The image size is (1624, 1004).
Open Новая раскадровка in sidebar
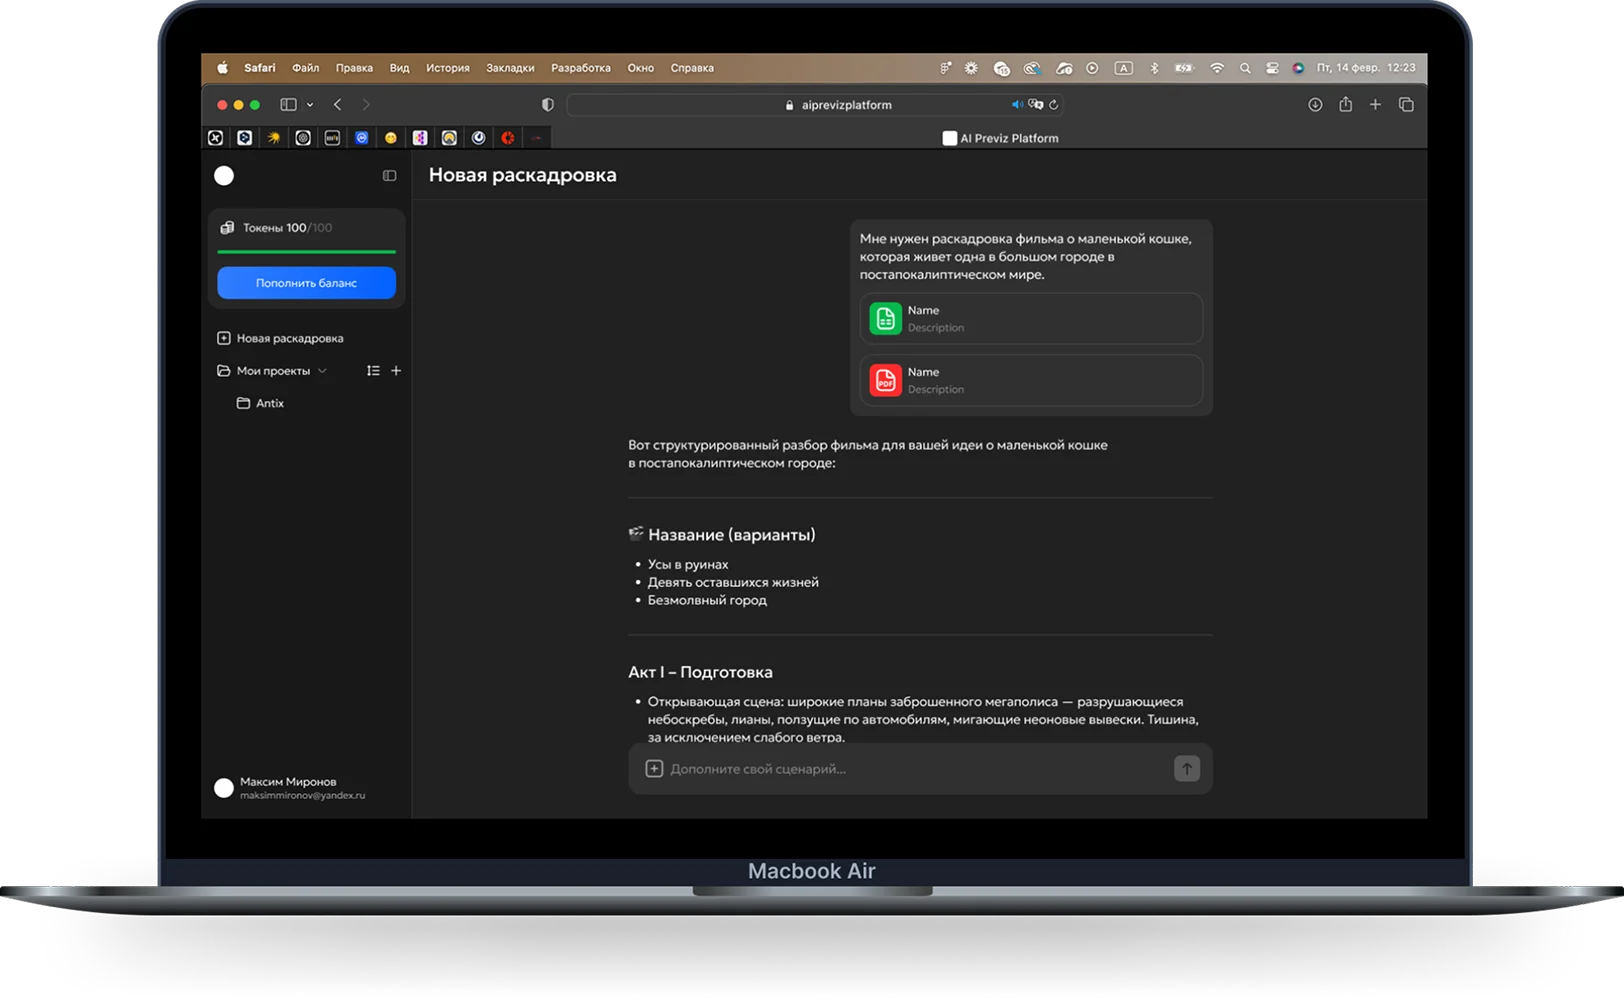tap(280, 338)
